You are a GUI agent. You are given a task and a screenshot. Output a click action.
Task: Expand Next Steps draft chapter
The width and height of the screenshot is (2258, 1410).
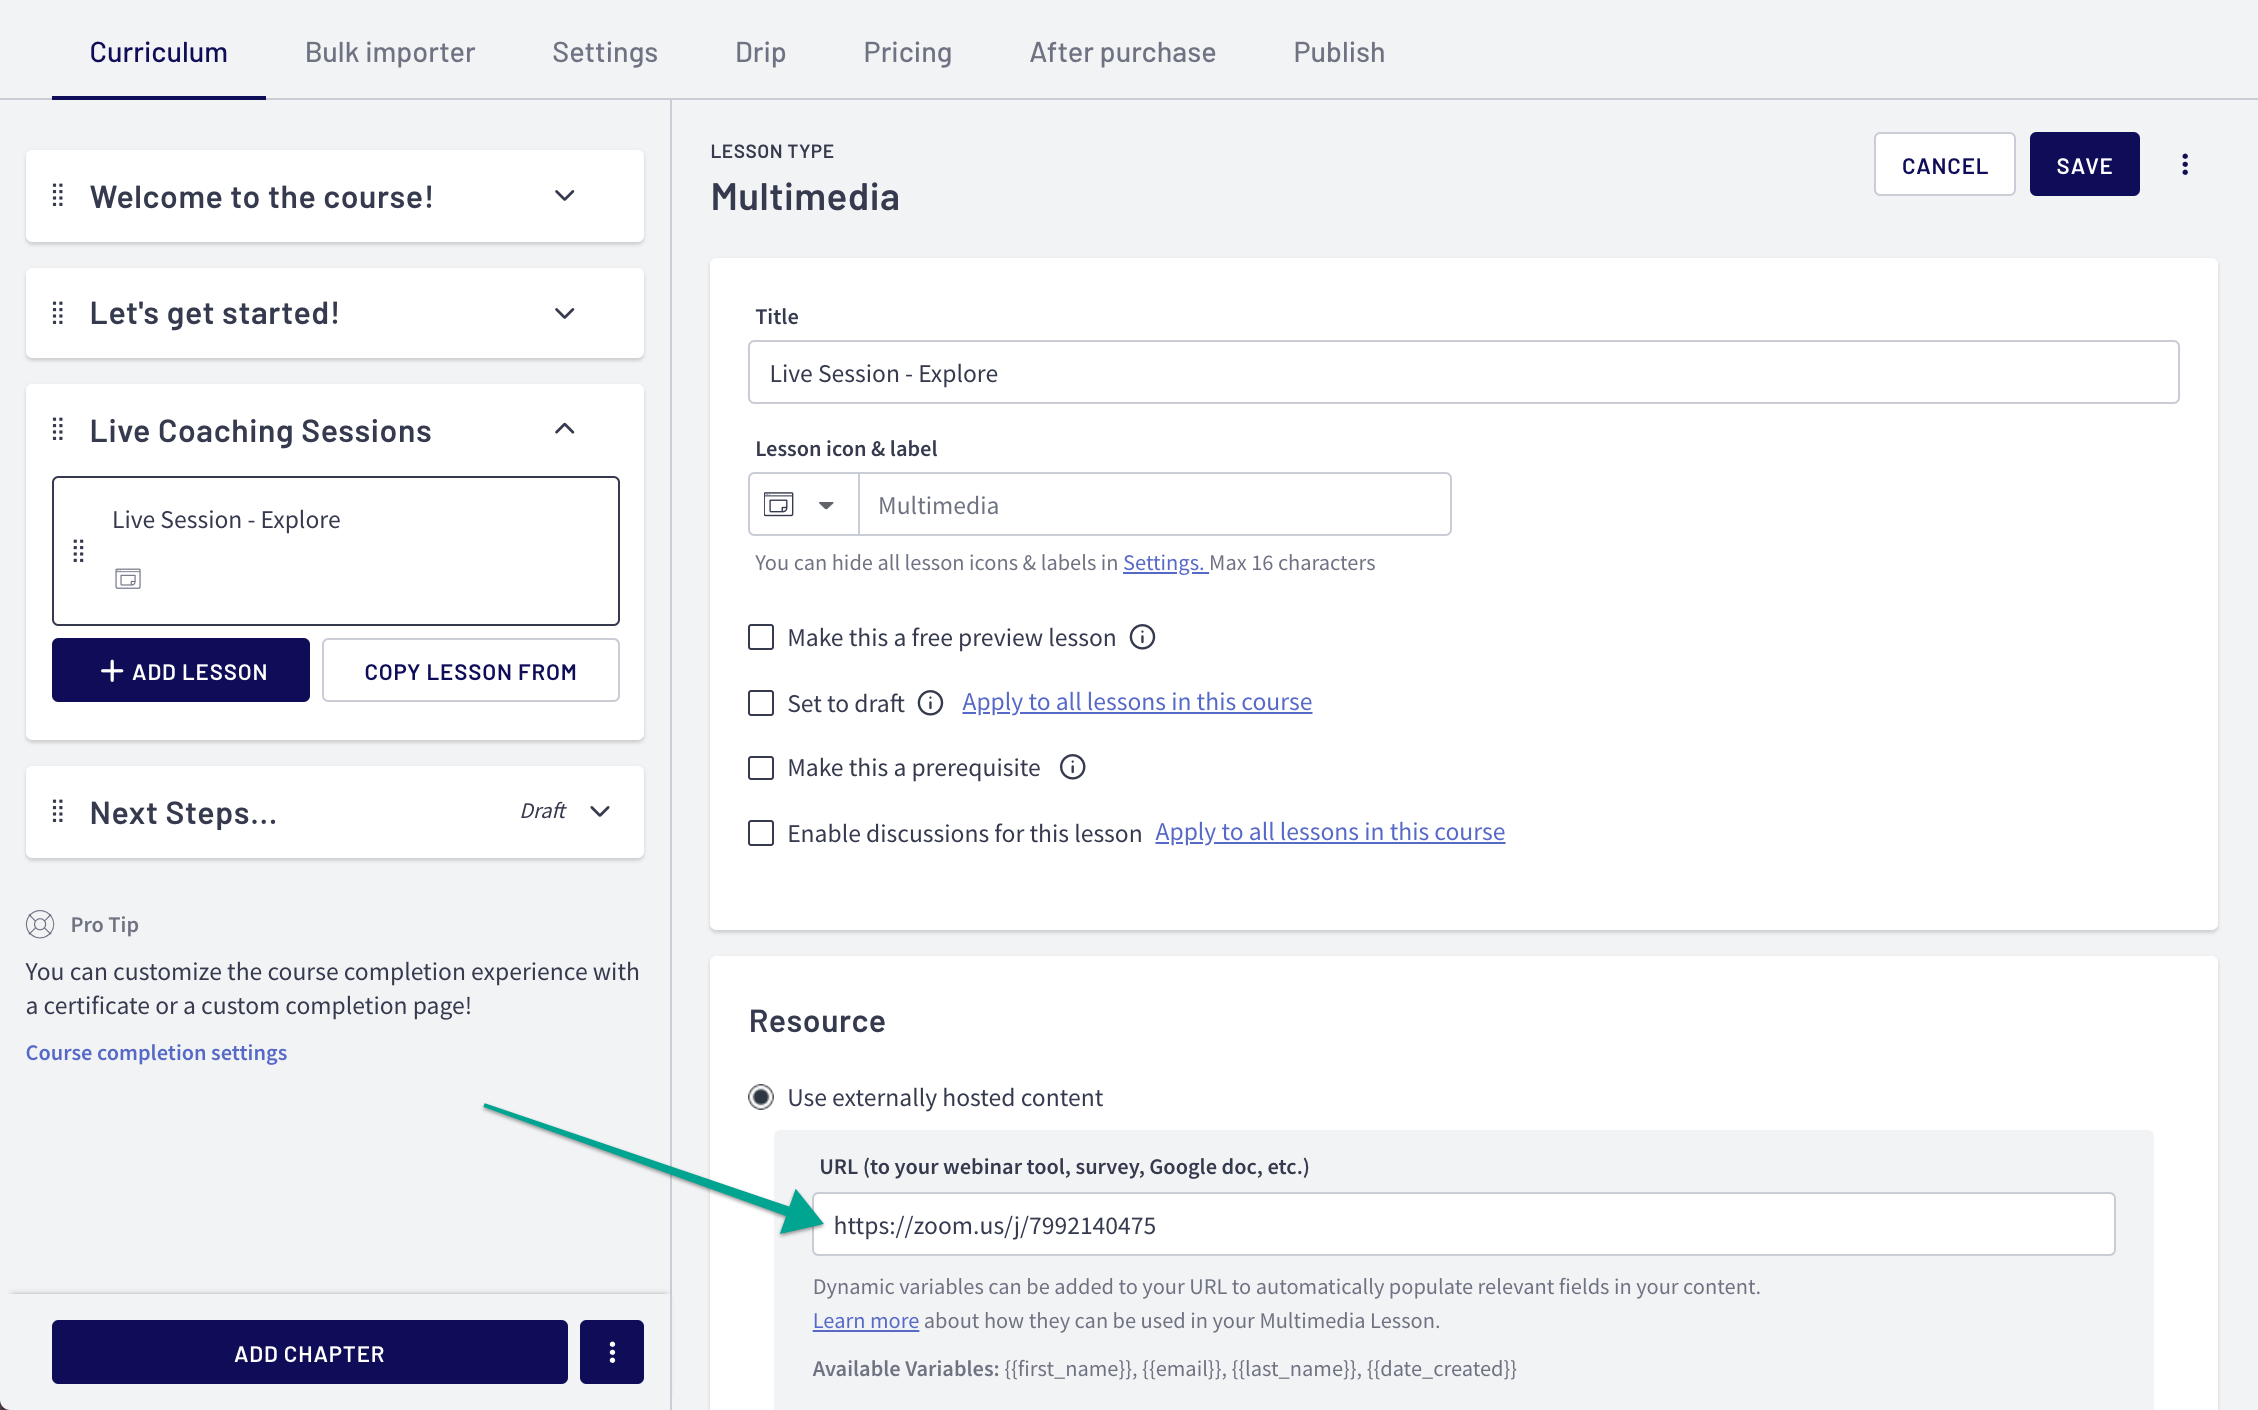600,811
